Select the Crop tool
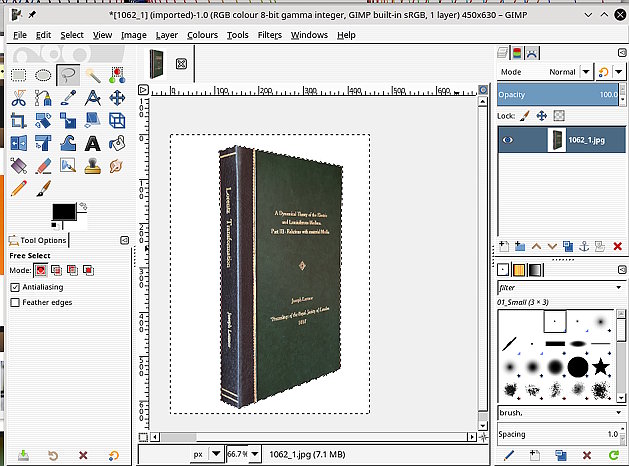This screenshot has width=629, height=466. click(18, 121)
